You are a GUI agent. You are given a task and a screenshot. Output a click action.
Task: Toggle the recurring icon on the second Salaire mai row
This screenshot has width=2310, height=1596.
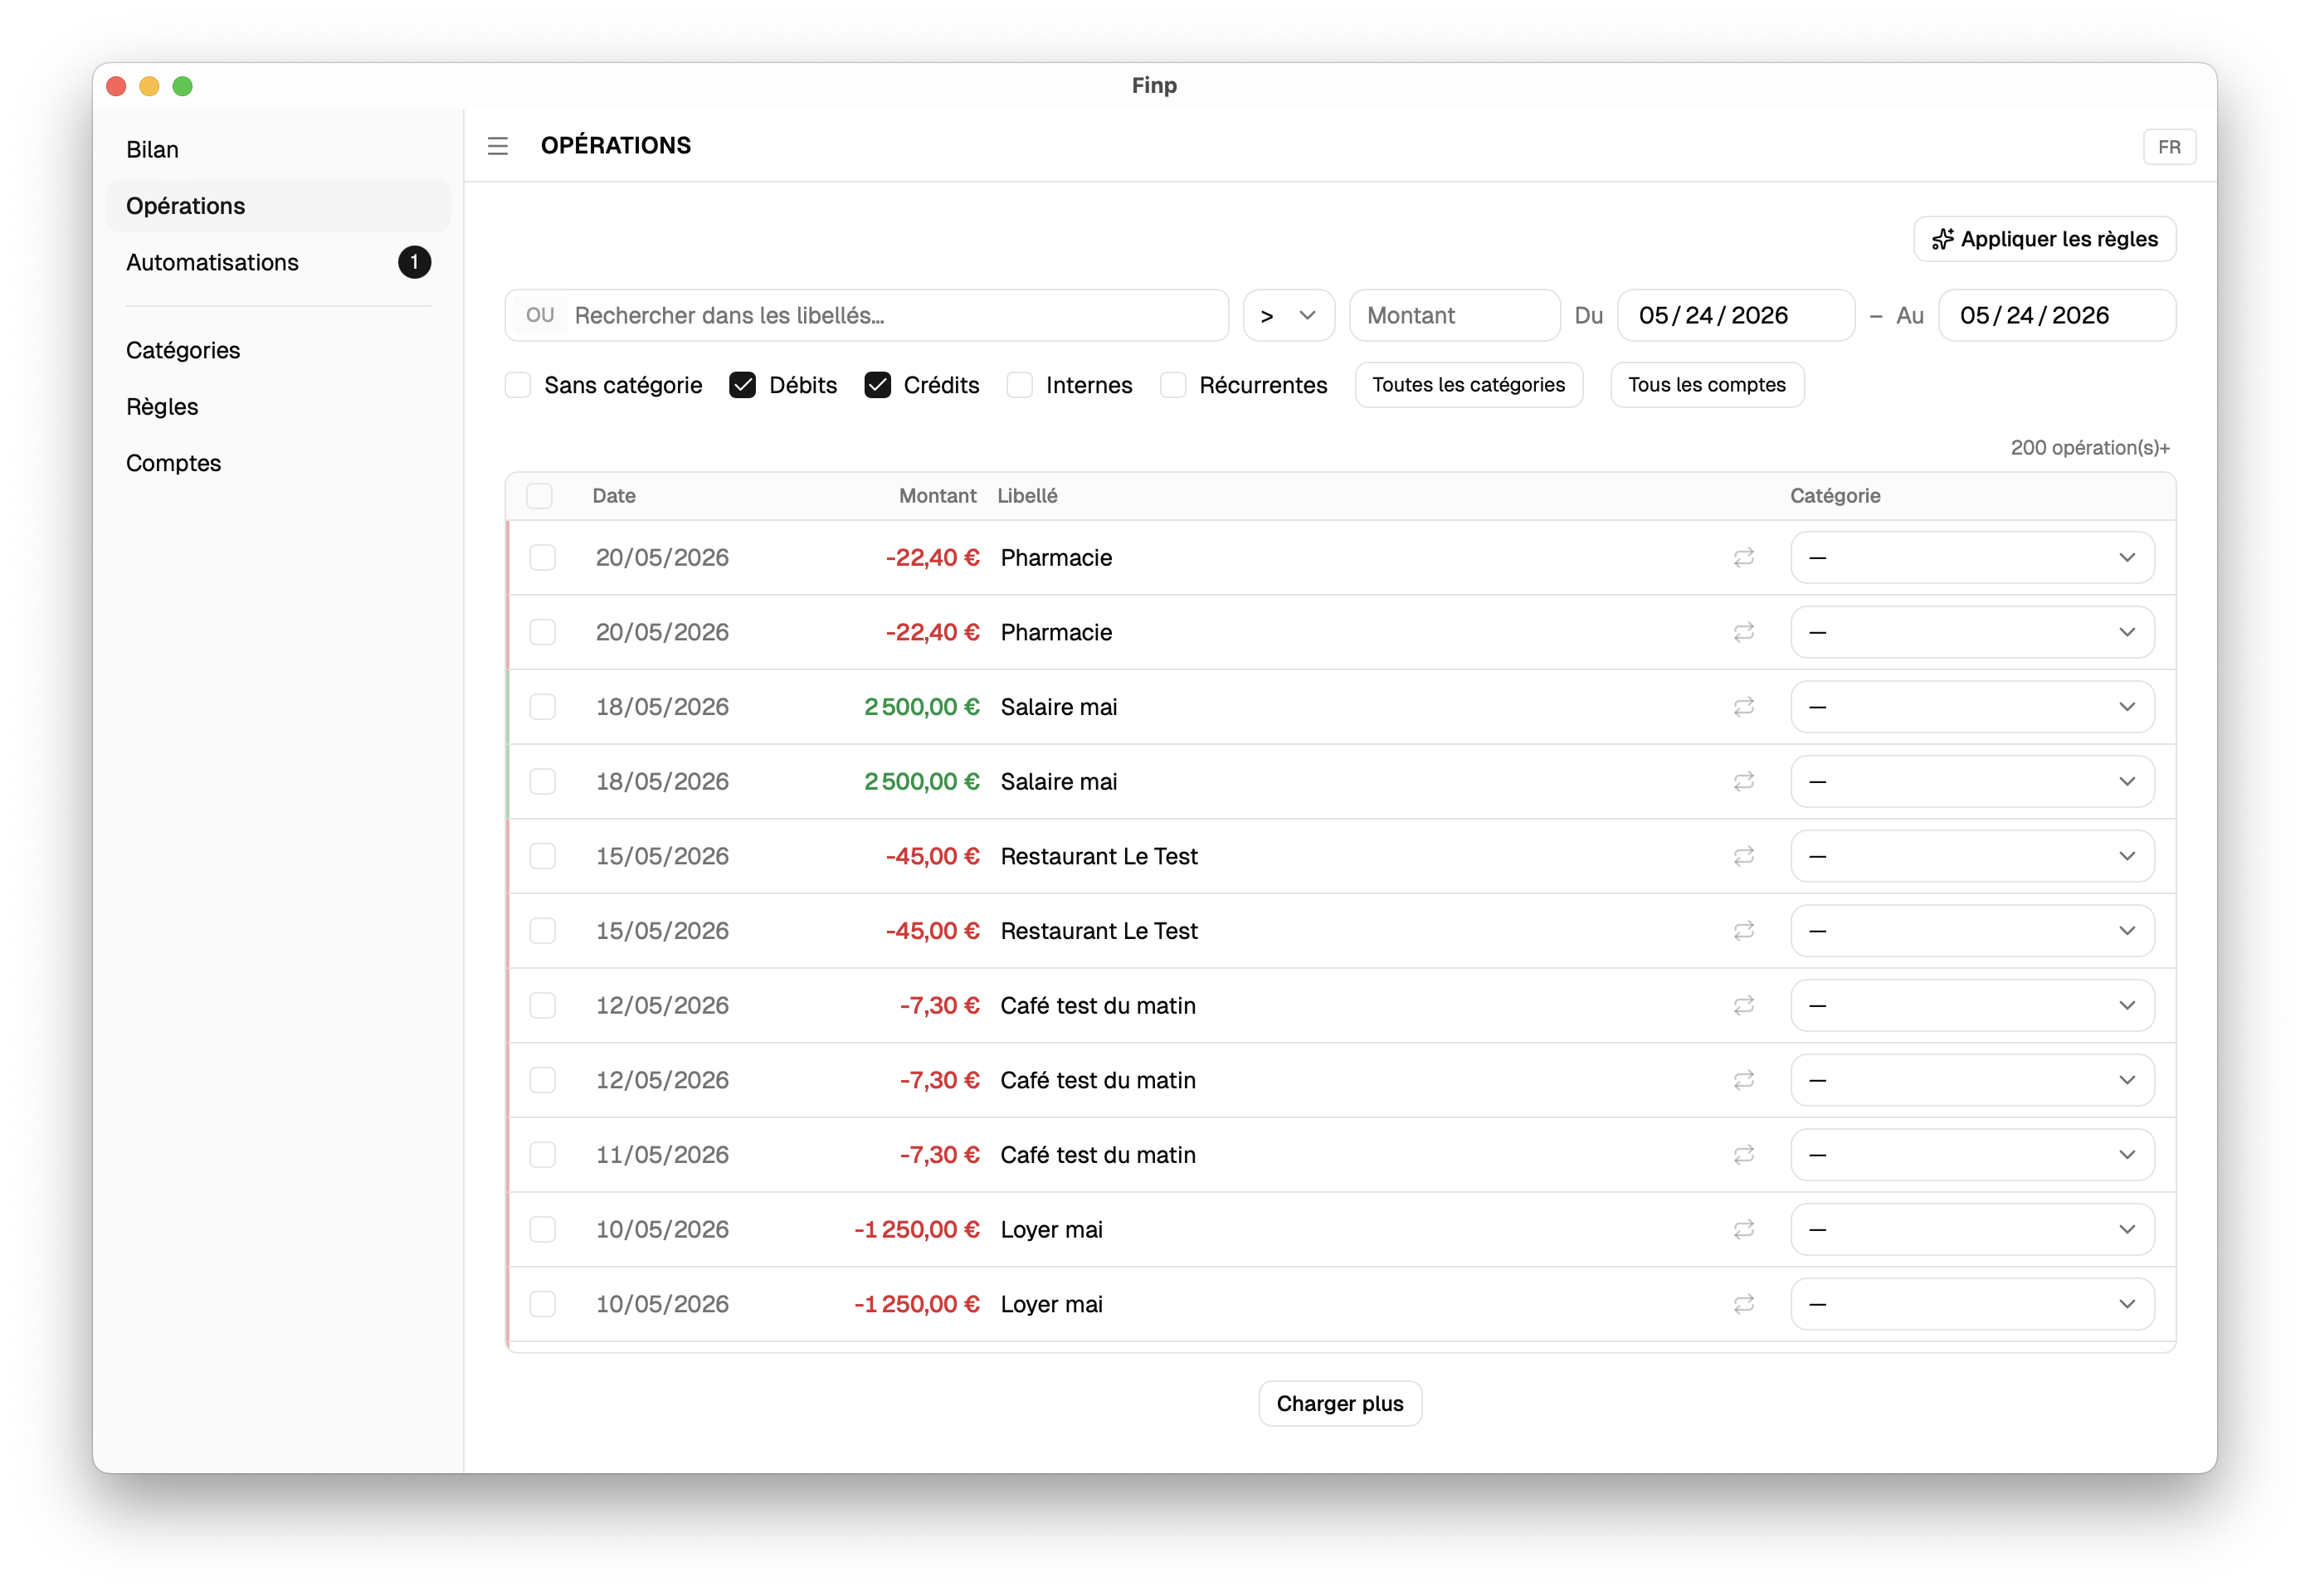point(1744,781)
